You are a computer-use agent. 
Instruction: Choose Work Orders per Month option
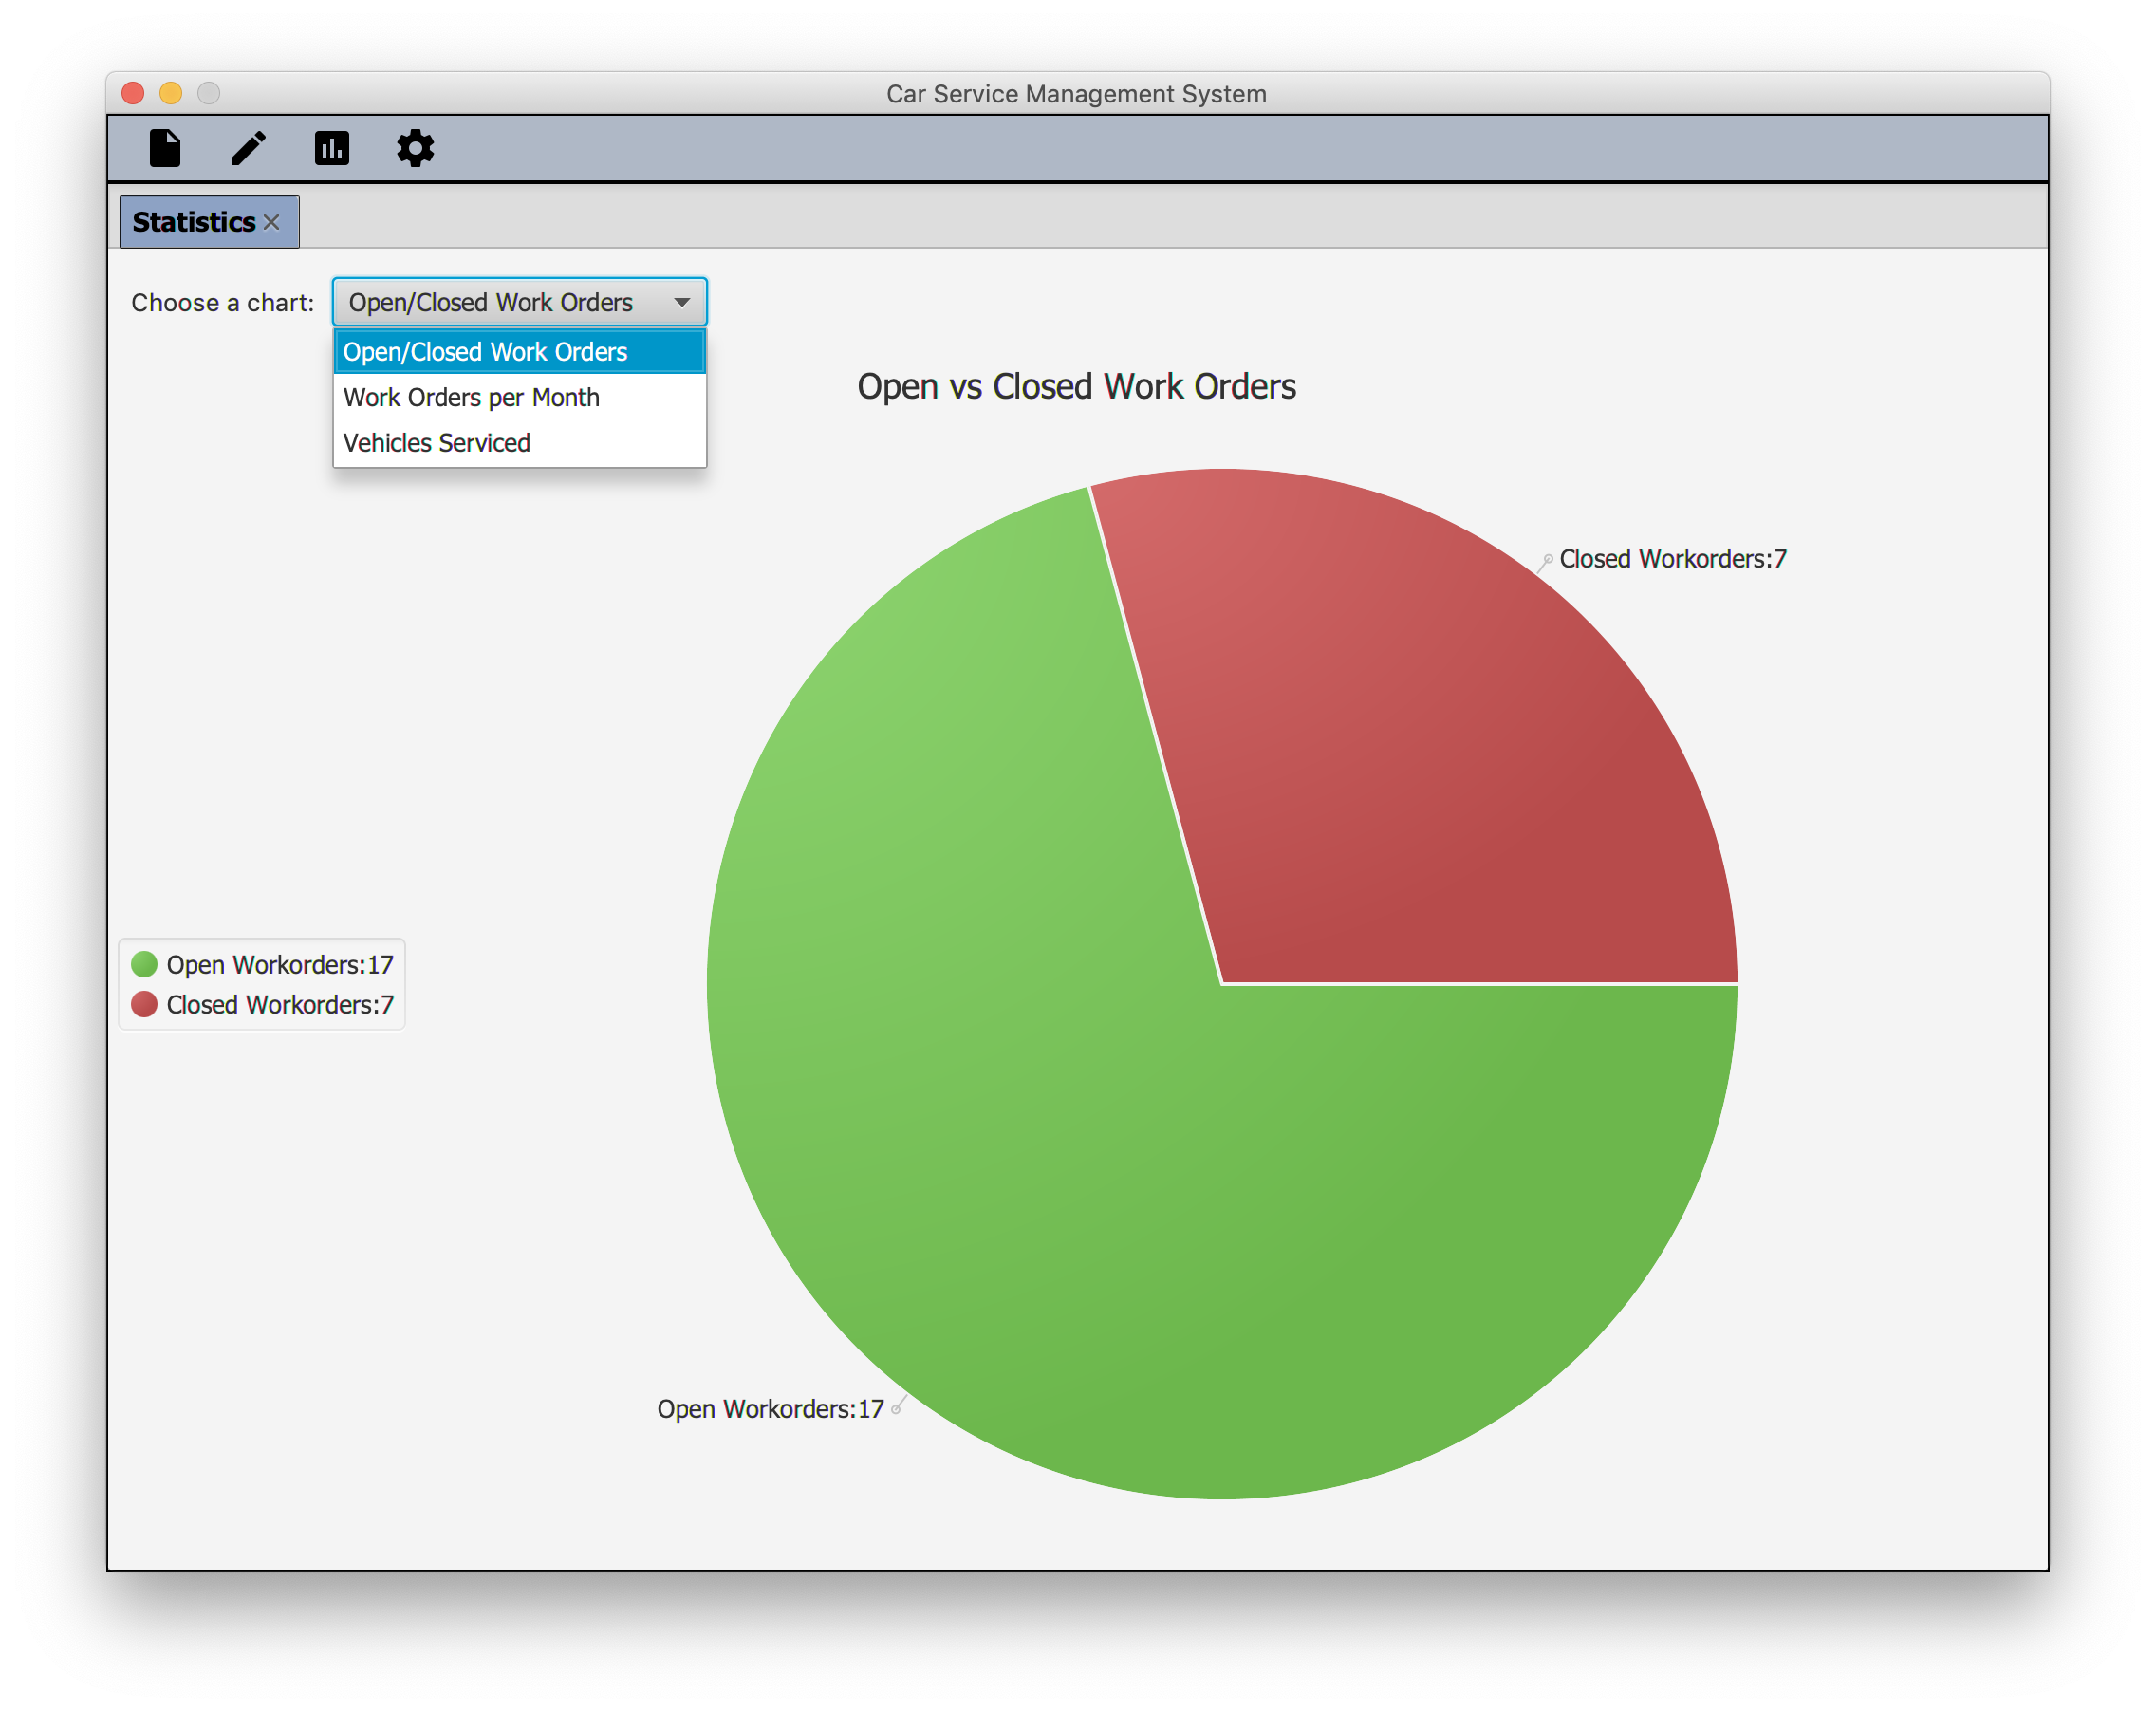[519, 397]
